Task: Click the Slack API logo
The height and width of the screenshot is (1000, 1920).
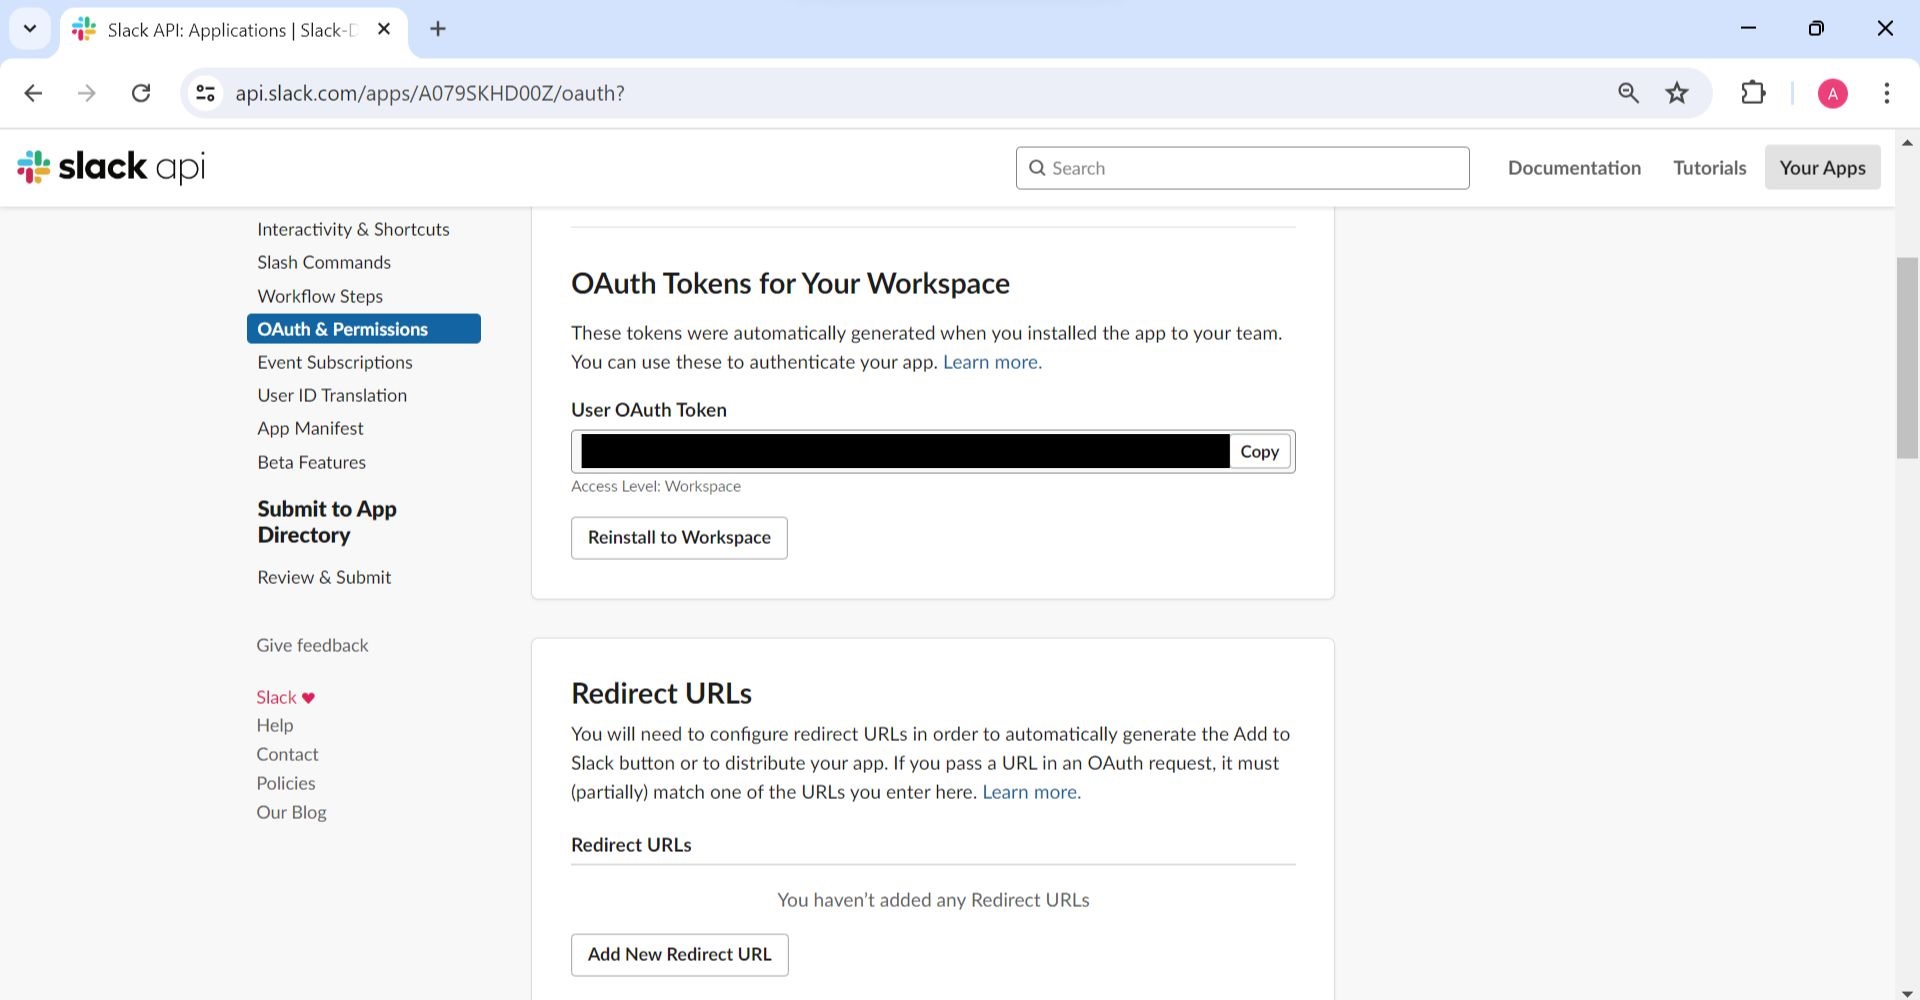Action: click(111, 167)
